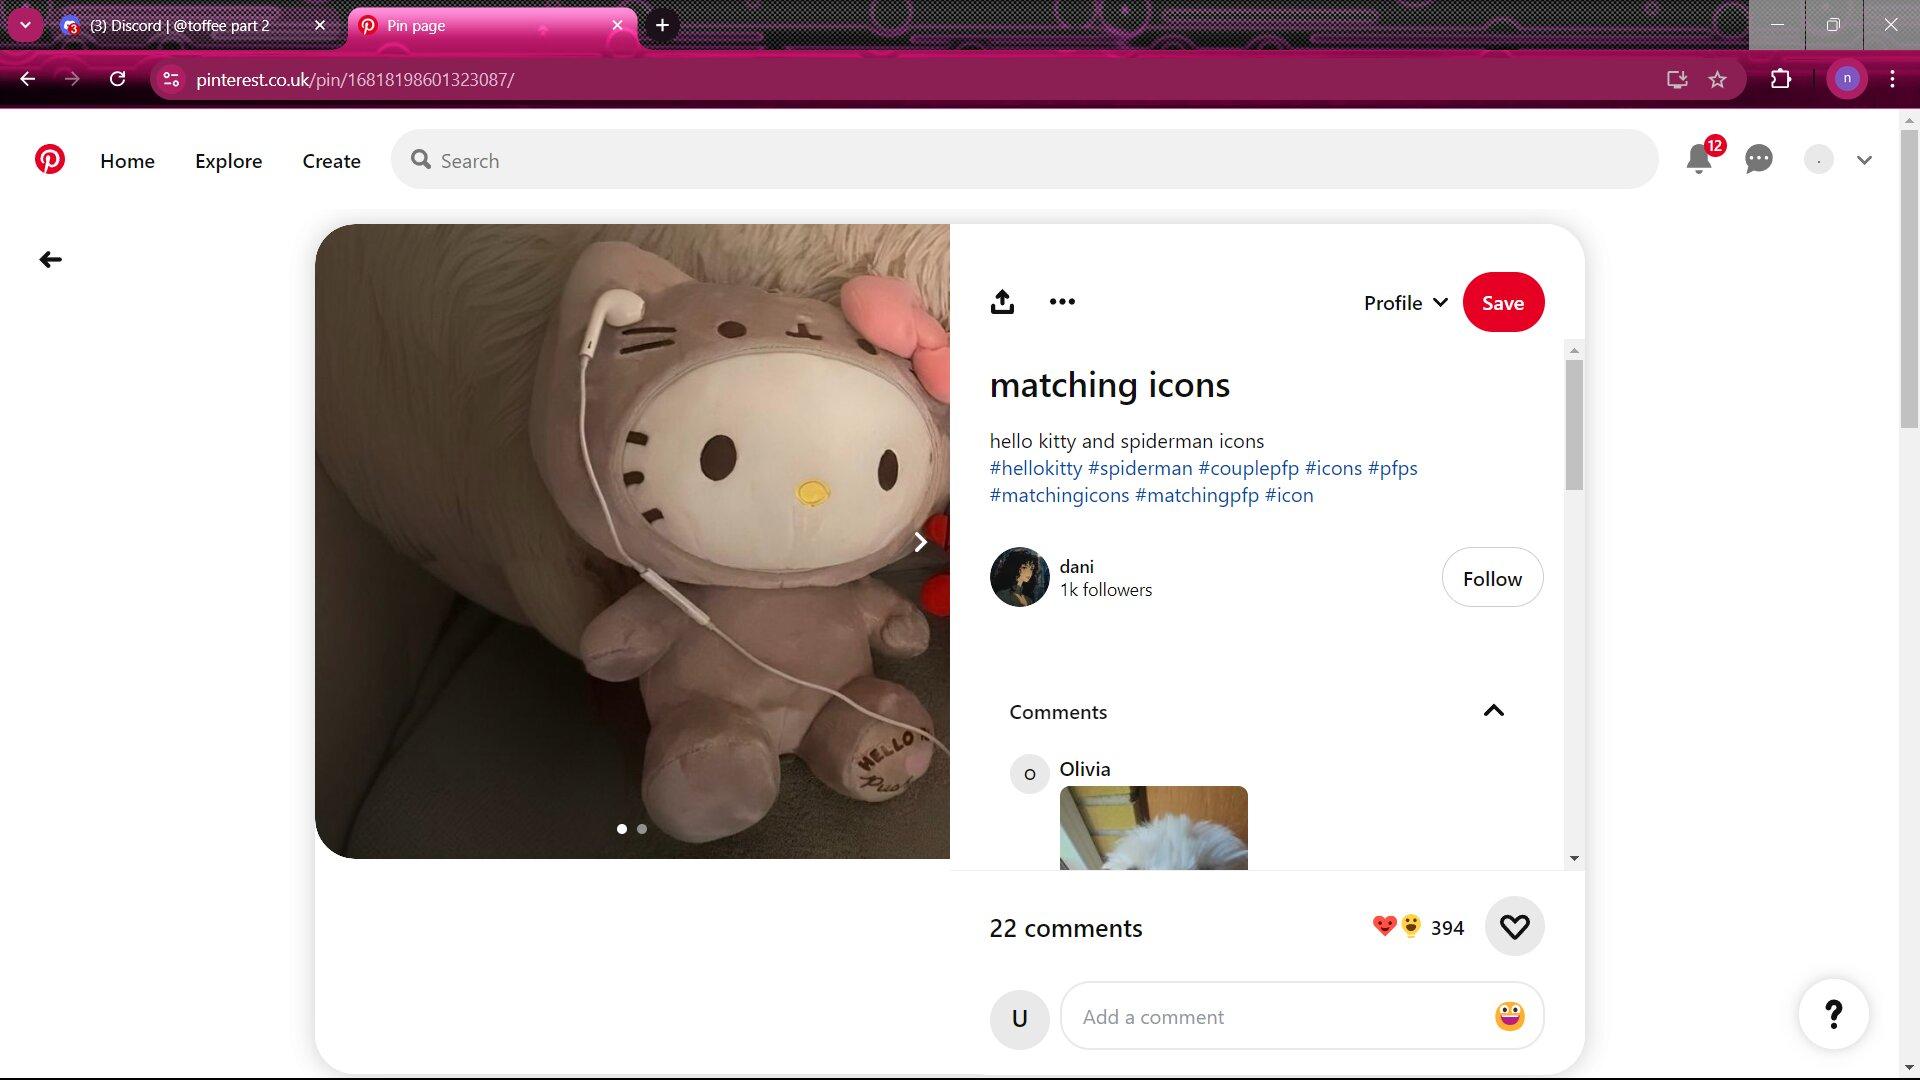Go to the next carousel image
Screen dimensions: 1920x1080
pyautogui.click(x=920, y=542)
